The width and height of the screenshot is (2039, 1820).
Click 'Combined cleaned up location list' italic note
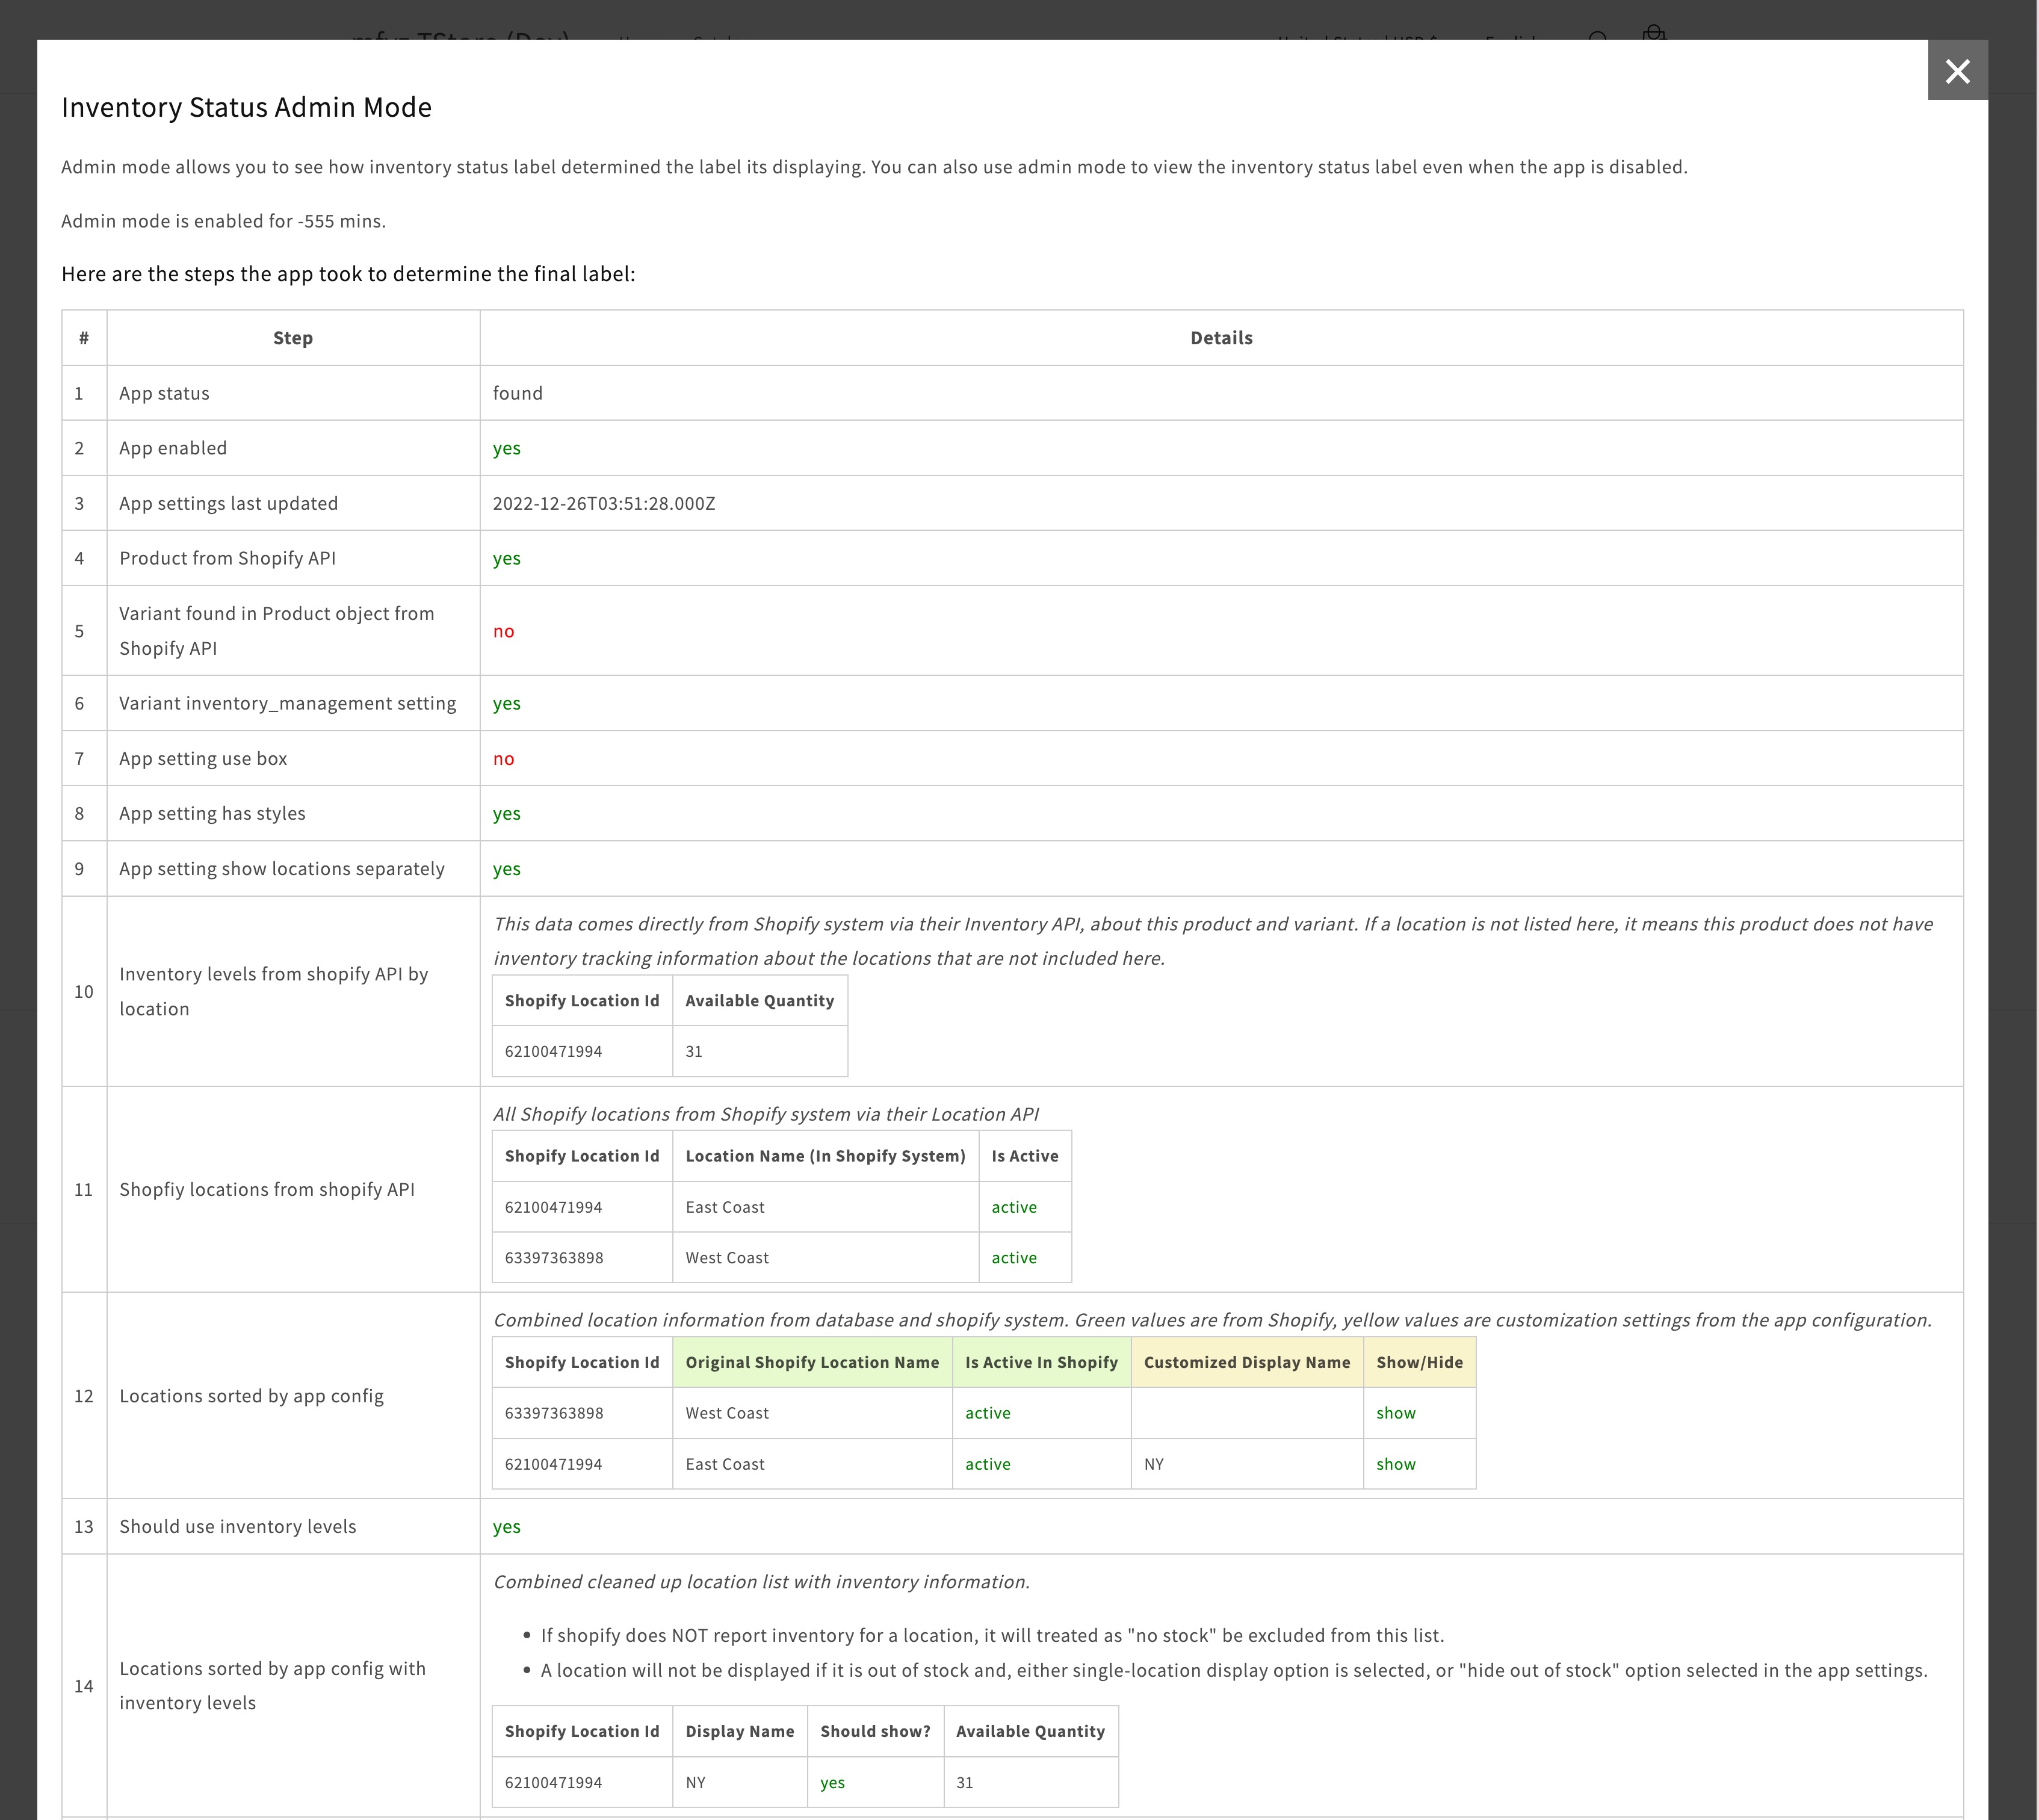click(761, 1581)
